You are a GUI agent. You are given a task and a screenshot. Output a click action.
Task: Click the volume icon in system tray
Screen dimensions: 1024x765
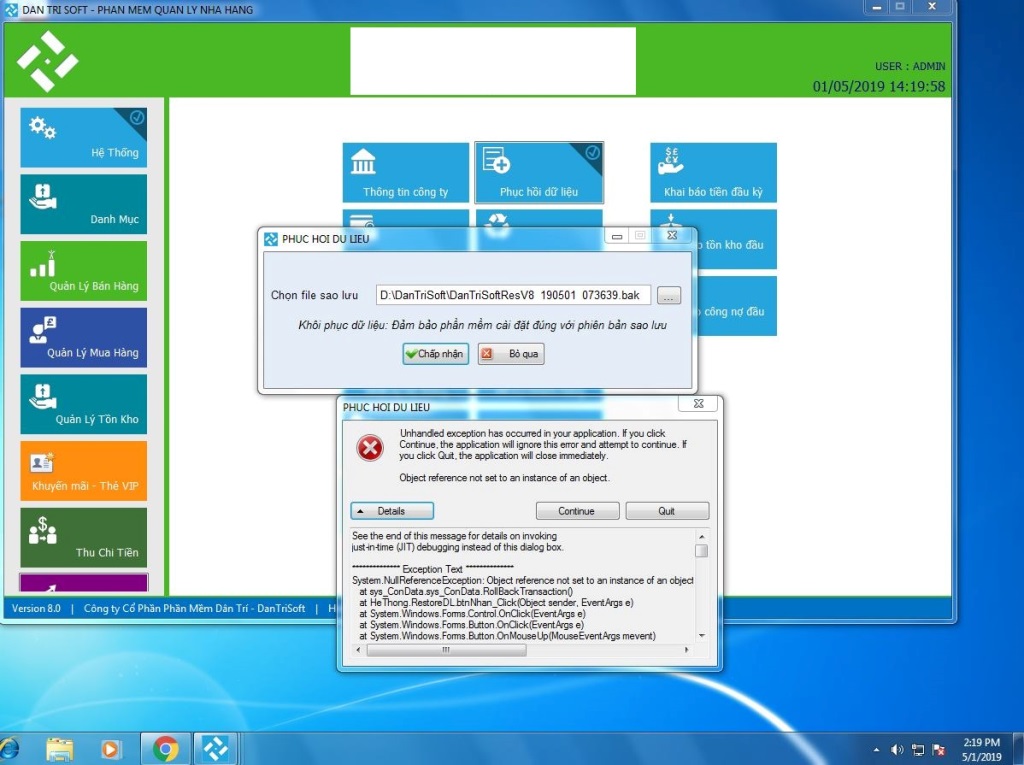[897, 750]
